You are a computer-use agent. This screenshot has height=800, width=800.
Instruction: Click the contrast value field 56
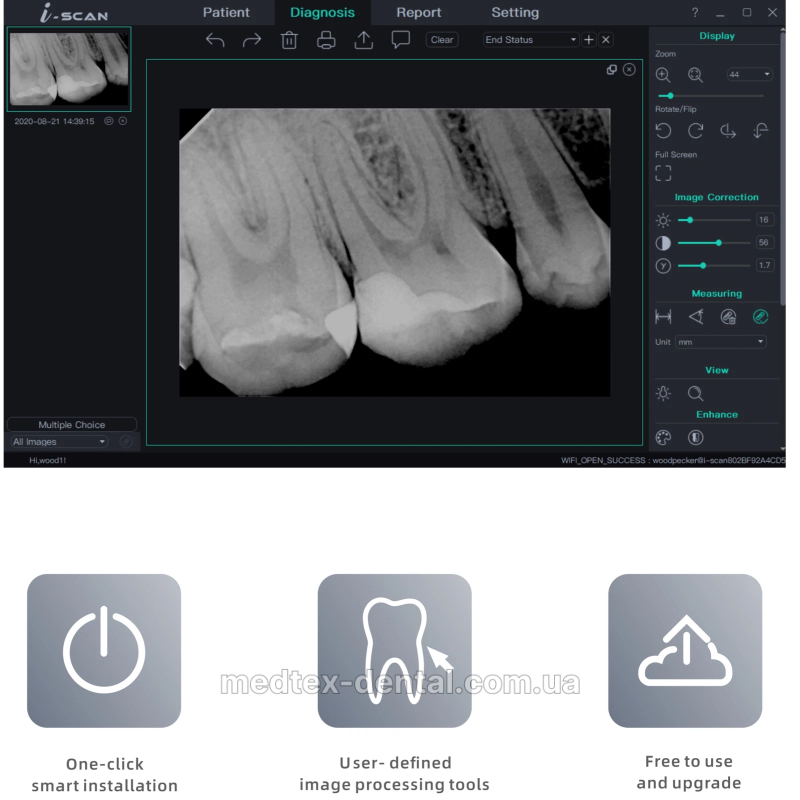click(x=764, y=242)
